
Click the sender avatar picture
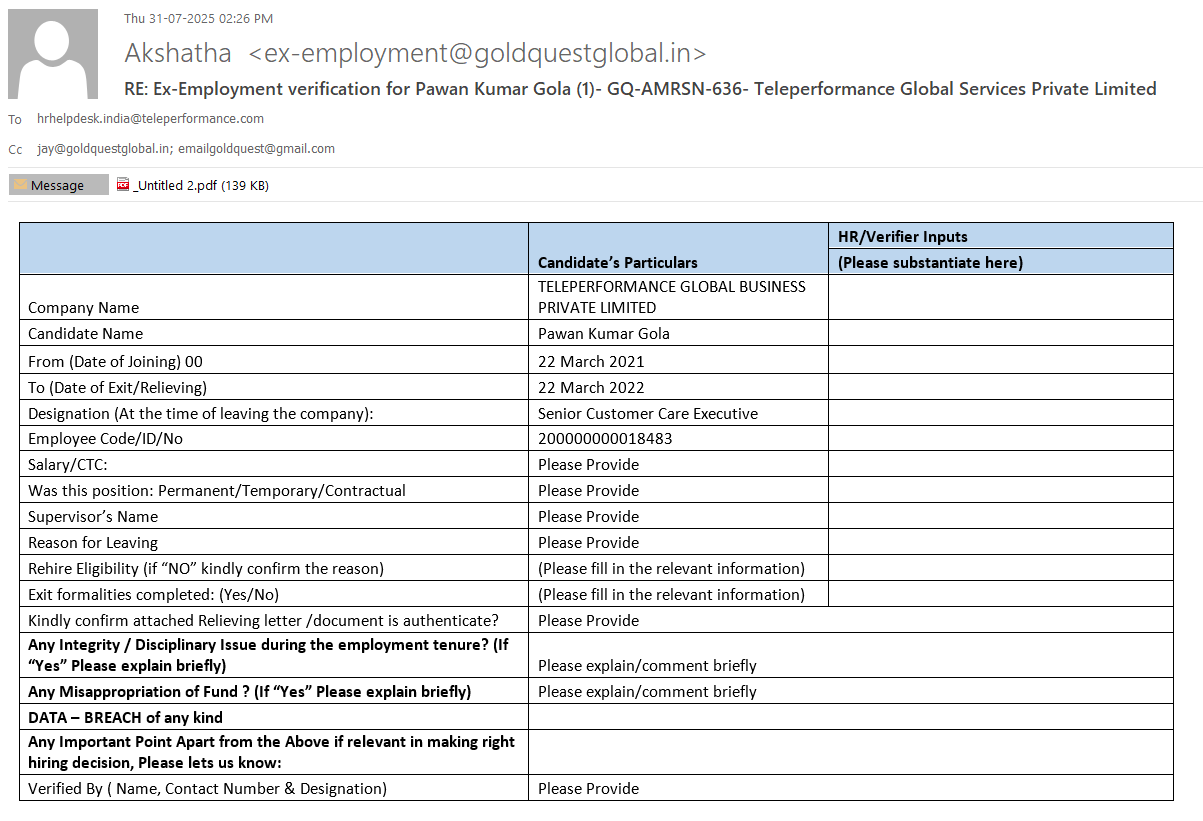coord(53,54)
